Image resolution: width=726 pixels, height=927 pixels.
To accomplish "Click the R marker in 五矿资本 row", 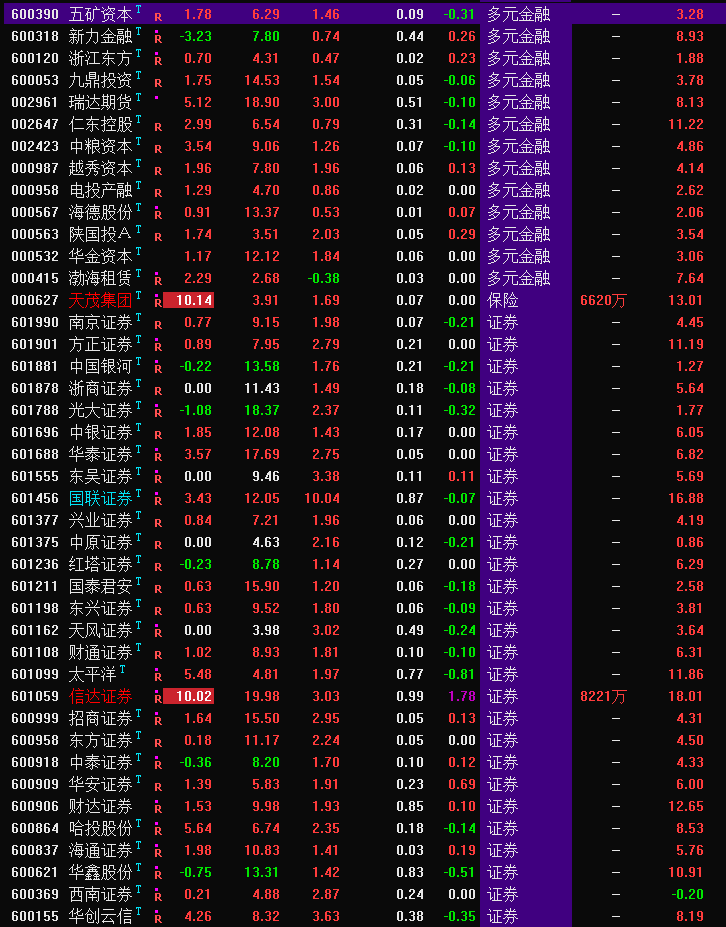I will [158, 17].
